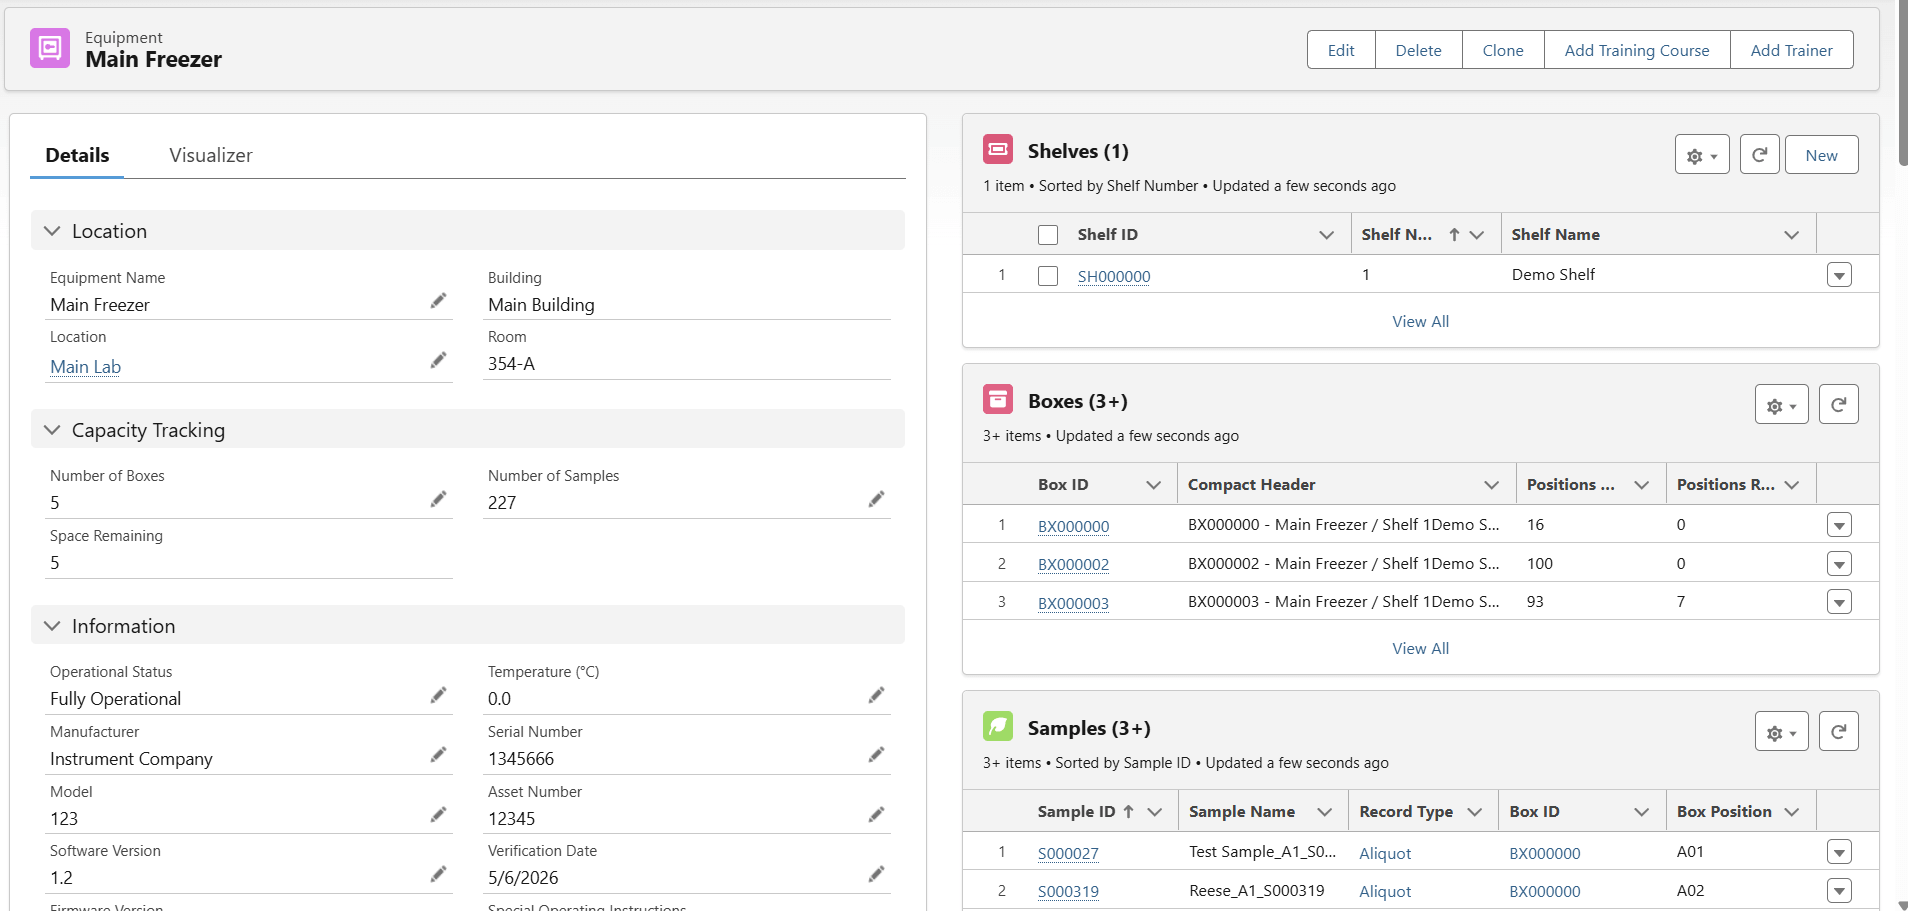Open sample S000027 link
1908x911 pixels.
[x=1068, y=853]
